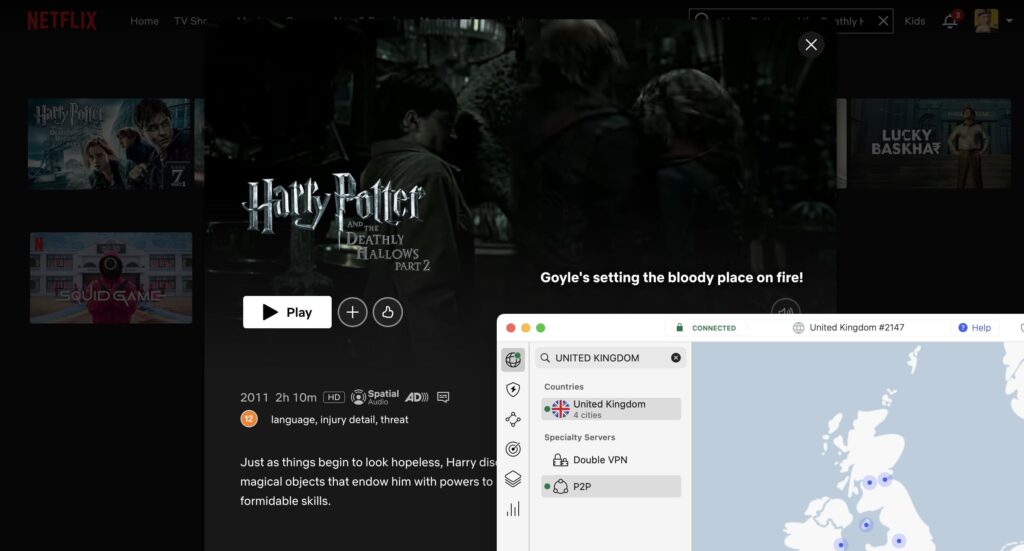Open the stacked layers sidebar icon
This screenshot has height=551, width=1024.
tap(513, 479)
